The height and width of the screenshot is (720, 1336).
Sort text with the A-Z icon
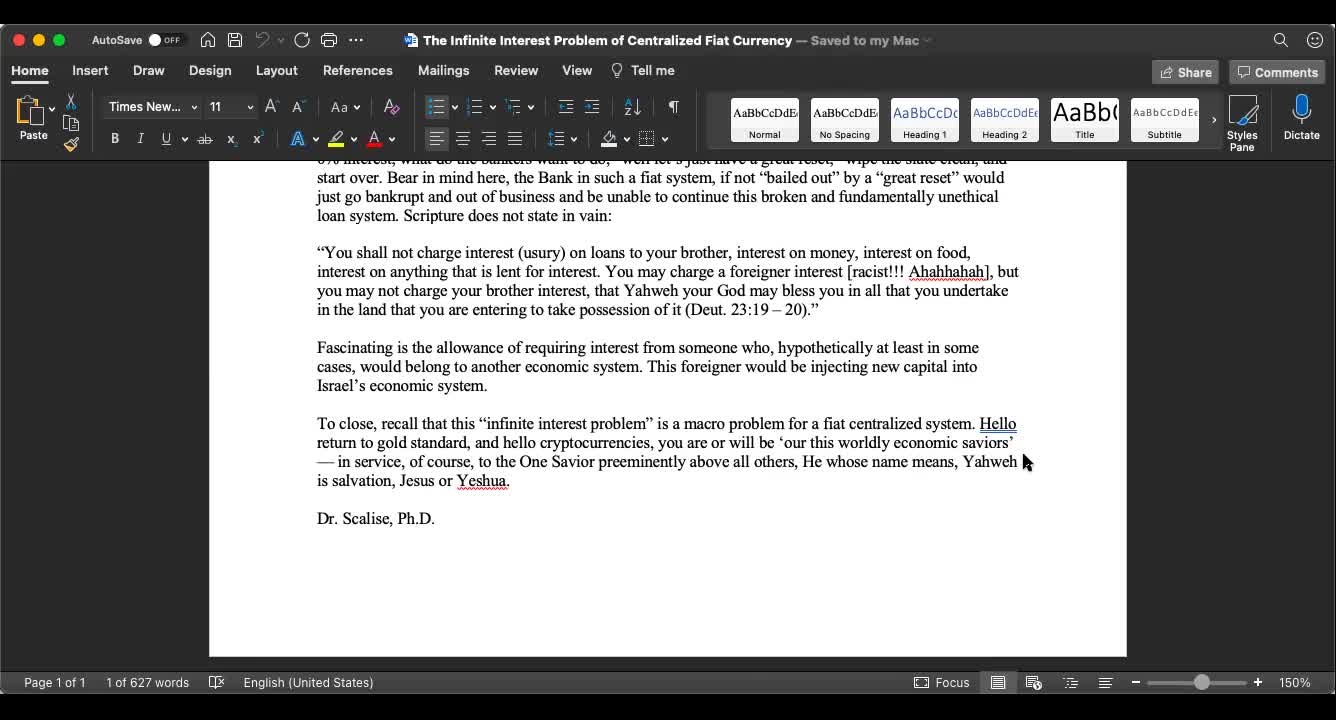(632, 107)
